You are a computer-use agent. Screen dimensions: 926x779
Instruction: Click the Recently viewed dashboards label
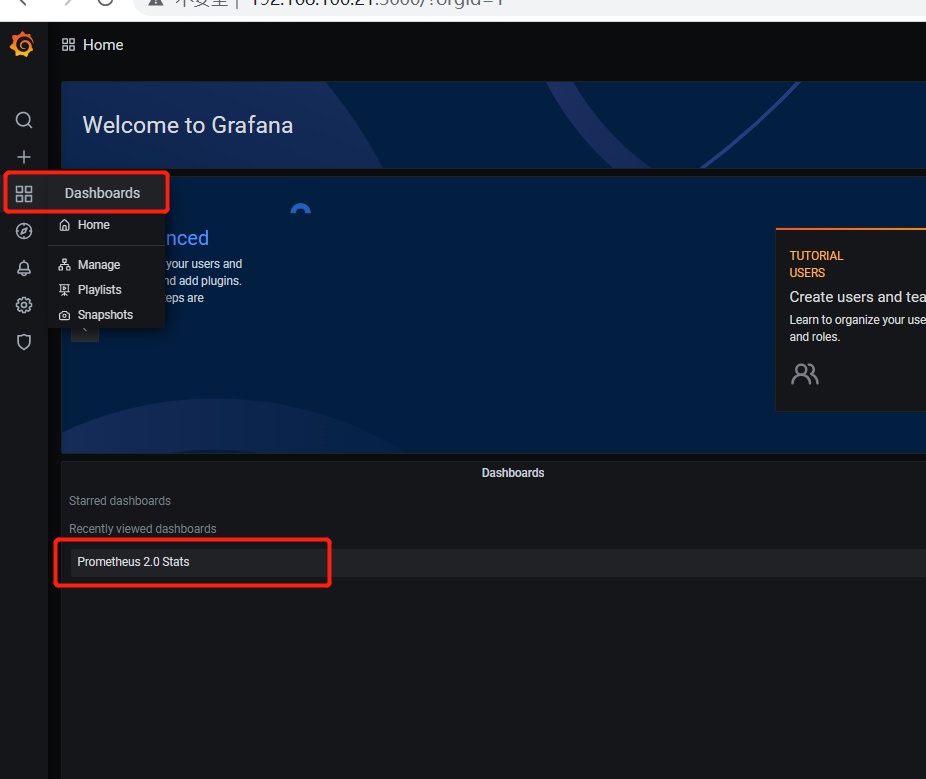pyautogui.click(x=142, y=529)
